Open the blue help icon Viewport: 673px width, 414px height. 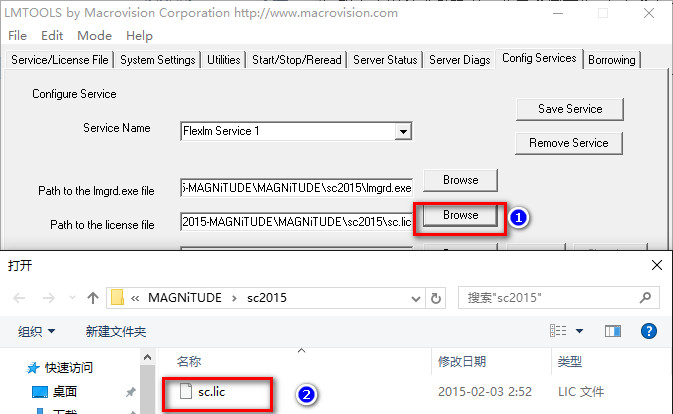[x=649, y=331]
